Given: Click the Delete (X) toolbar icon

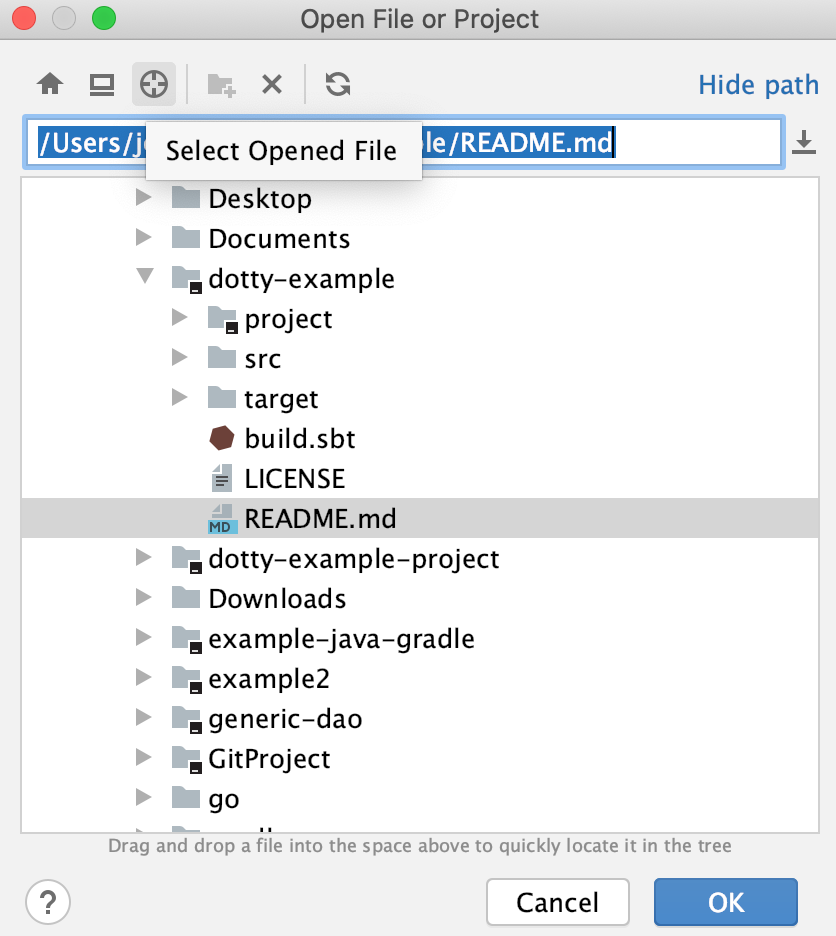Looking at the screenshot, I should click(x=271, y=84).
